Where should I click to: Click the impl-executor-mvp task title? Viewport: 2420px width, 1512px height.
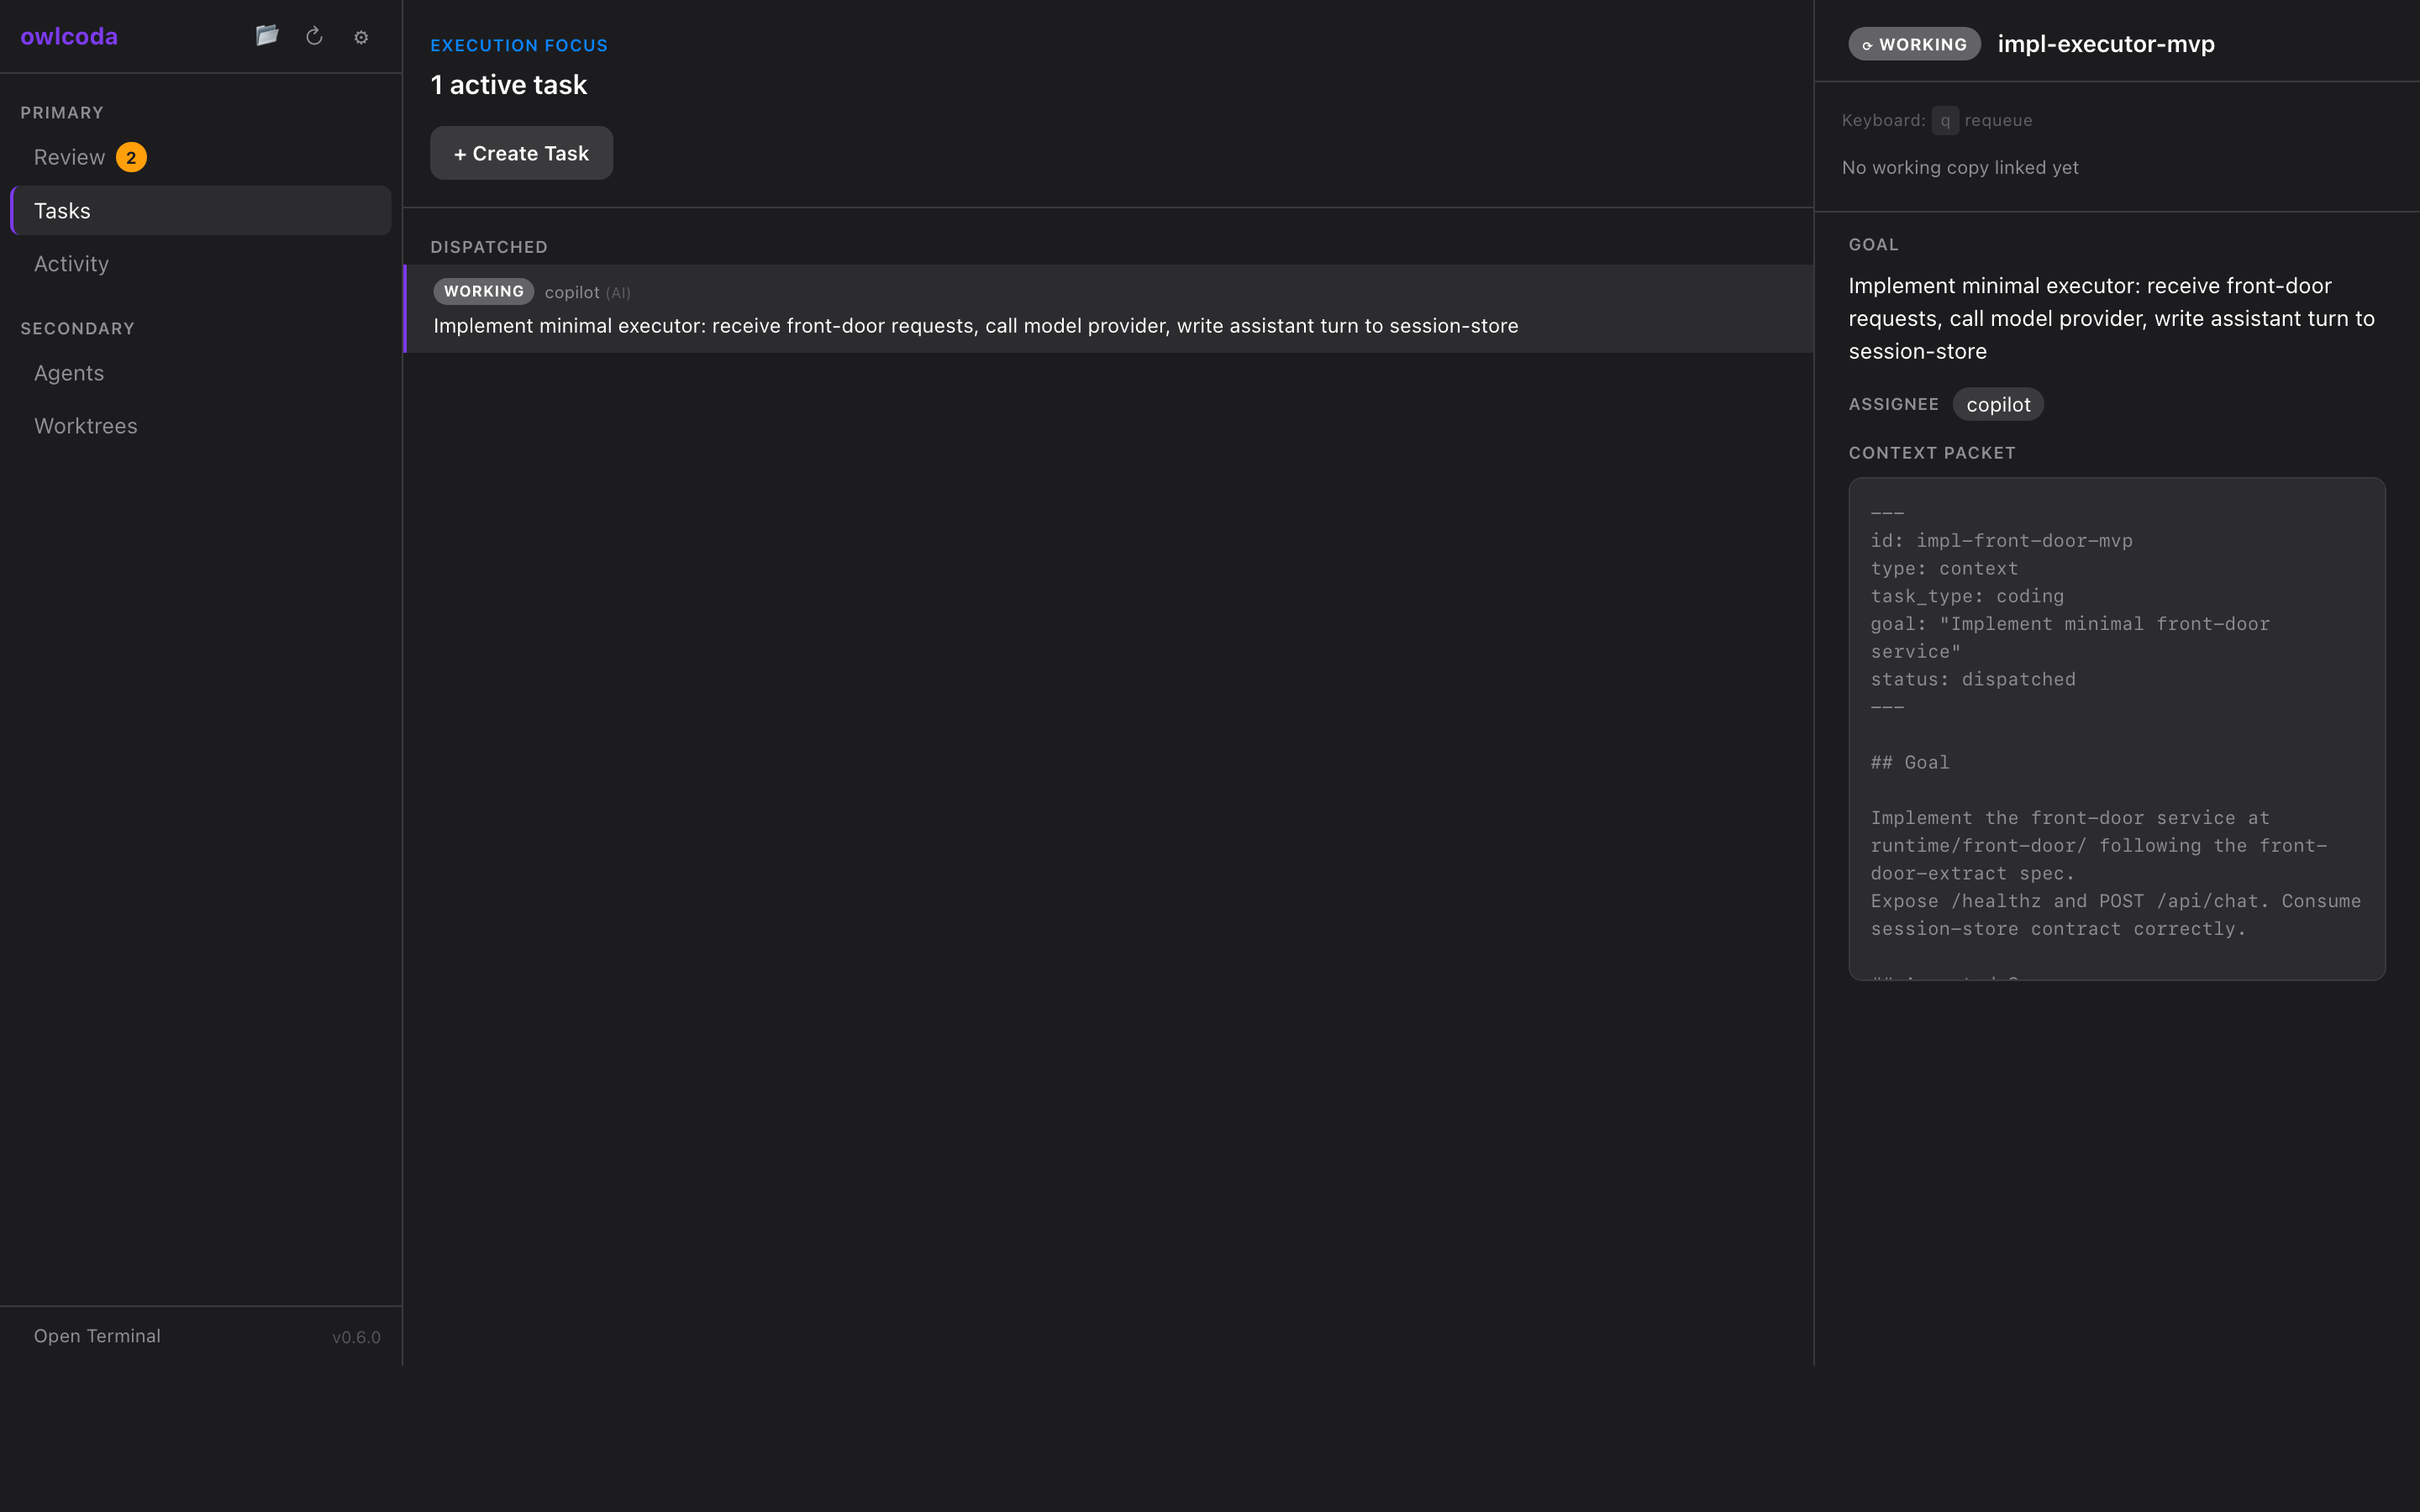coord(2106,44)
